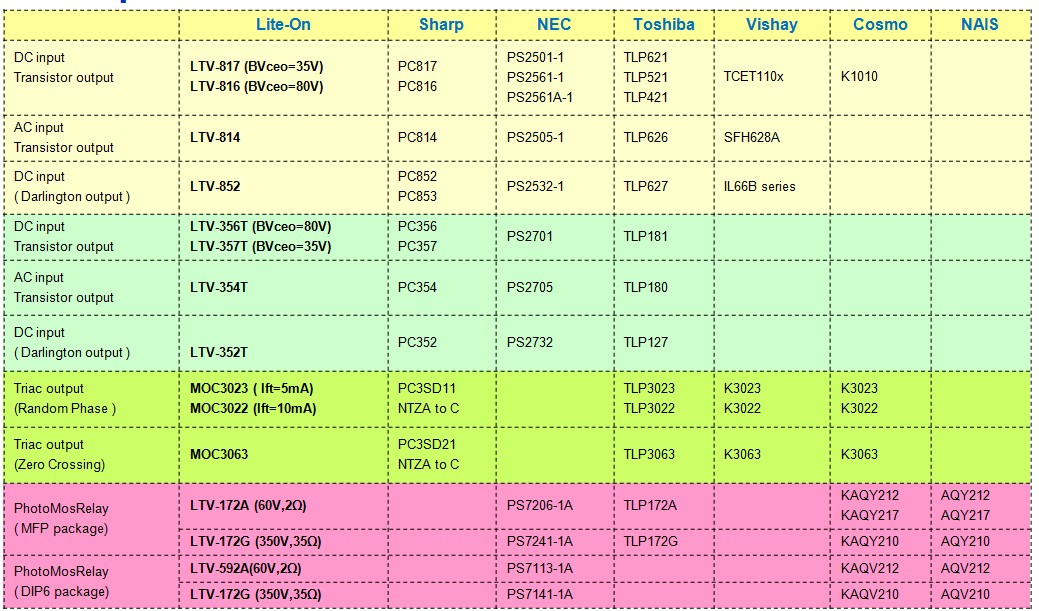Screen dimensions: 1039x611
Task: Select the LTV-816 (BVceo=80V) entry
Action: pyautogui.click(x=256, y=86)
